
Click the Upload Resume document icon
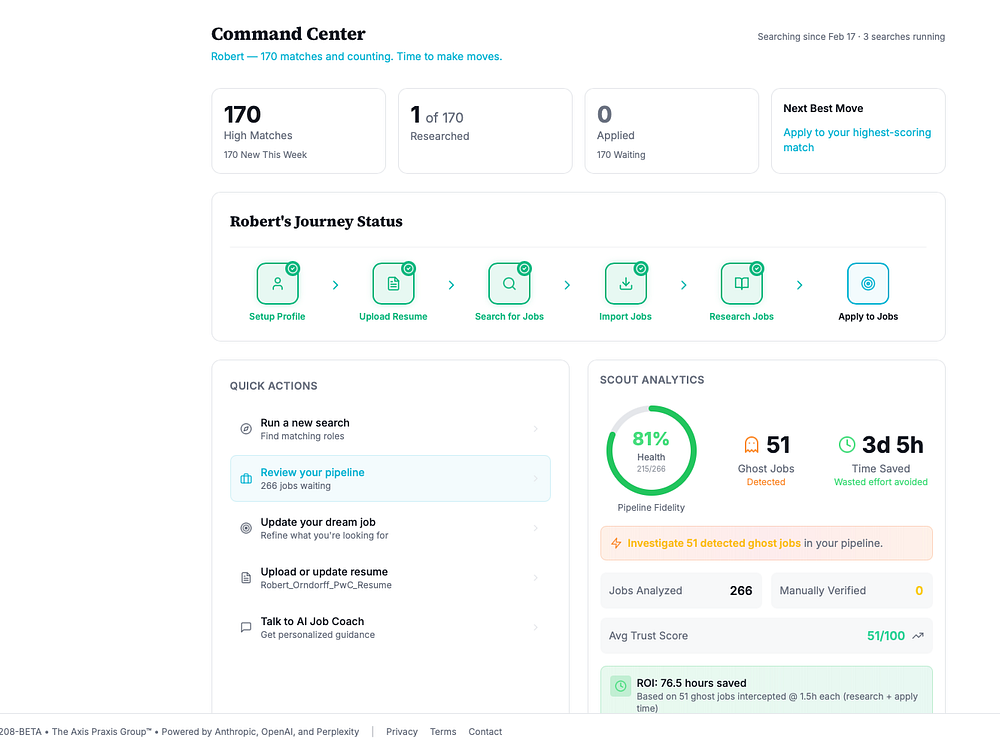pyautogui.click(x=393, y=284)
